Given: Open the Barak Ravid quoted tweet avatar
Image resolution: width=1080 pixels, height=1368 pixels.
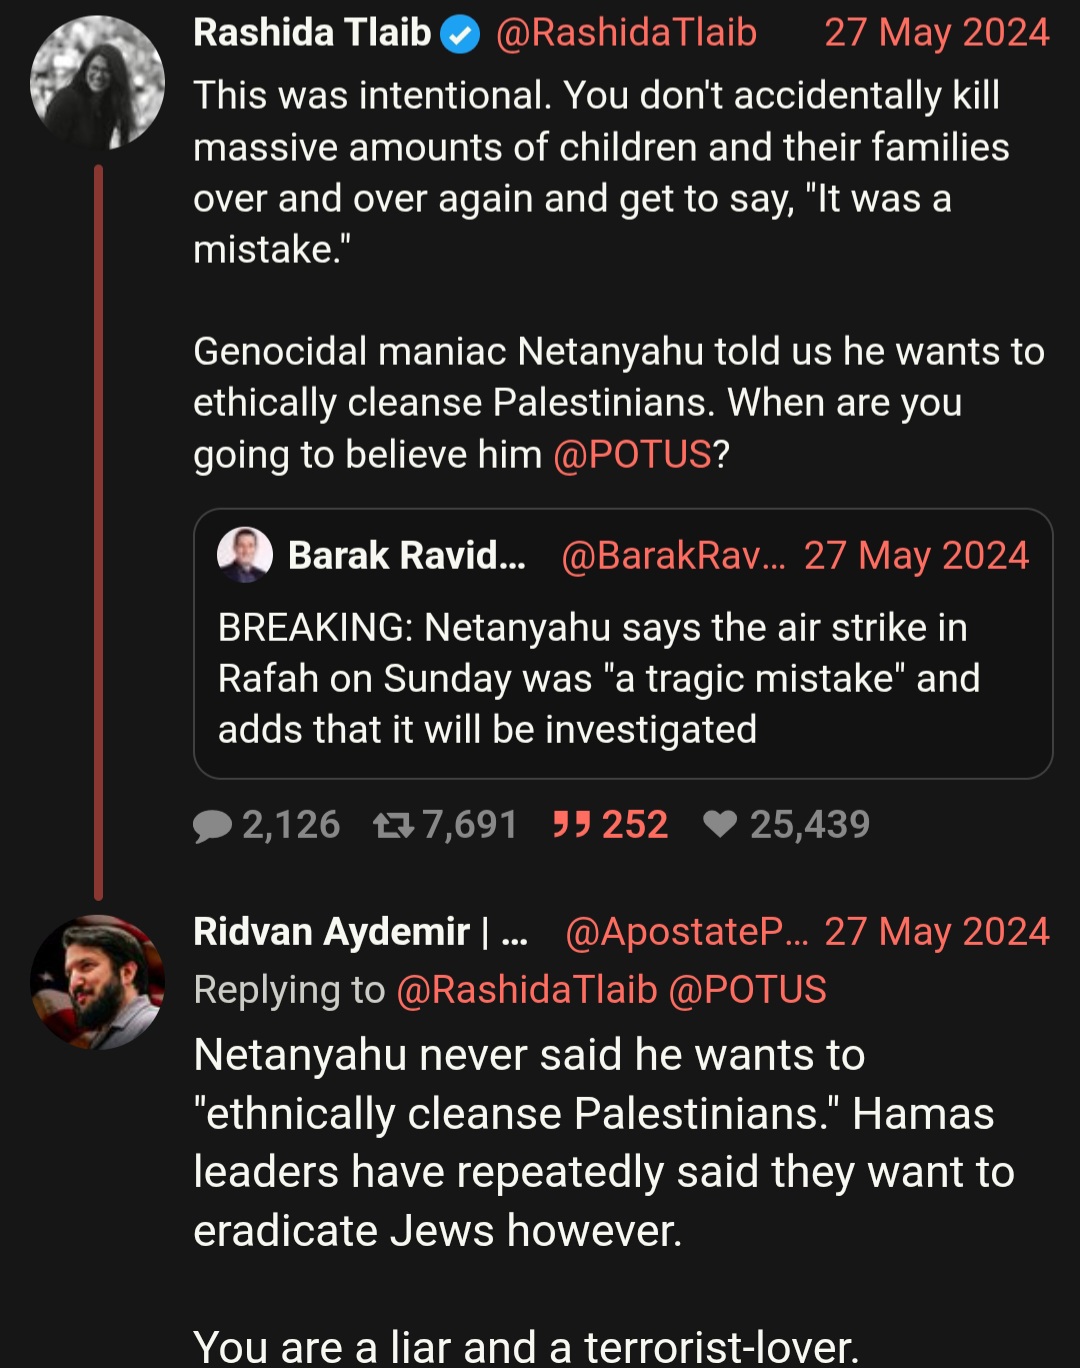Looking at the screenshot, I should pyautogui.click(x=245, y=555).
